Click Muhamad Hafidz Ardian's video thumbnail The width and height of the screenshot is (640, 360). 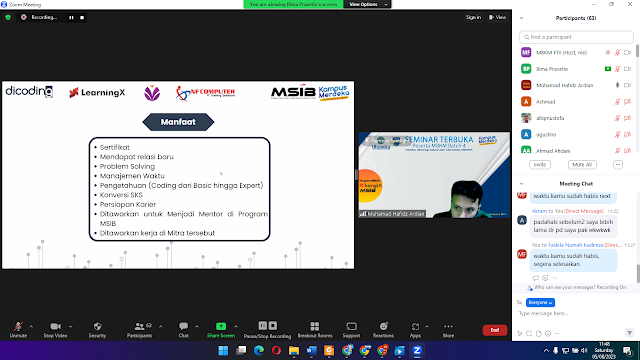(x=434, y=175)
